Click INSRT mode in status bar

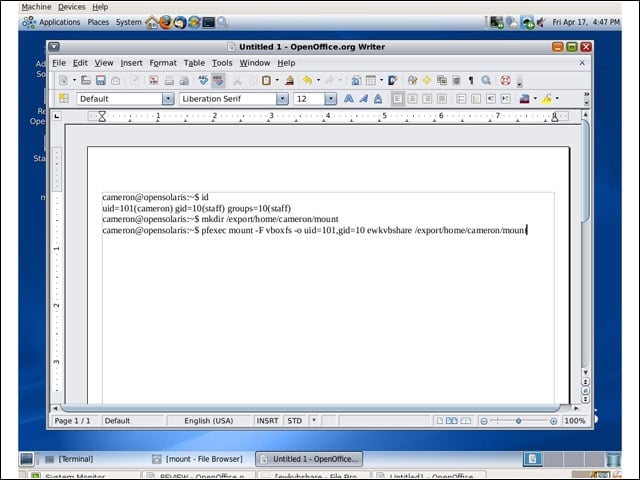[x=267, y=421]
